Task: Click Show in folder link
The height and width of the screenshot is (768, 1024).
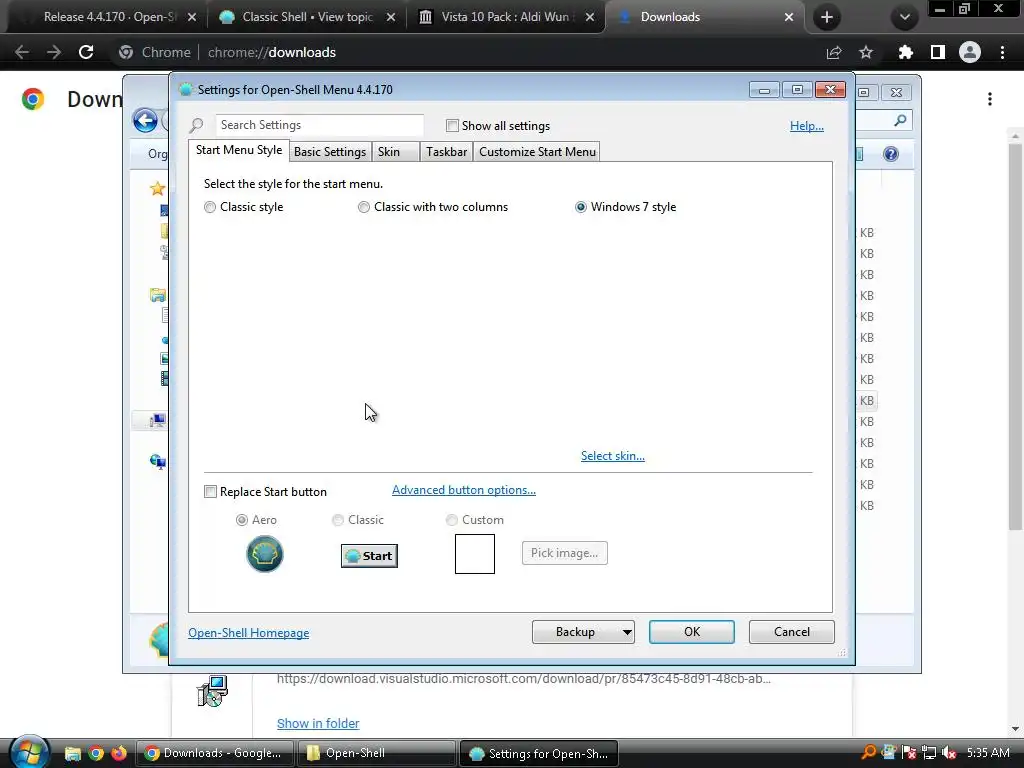Action: pos(318,724)
